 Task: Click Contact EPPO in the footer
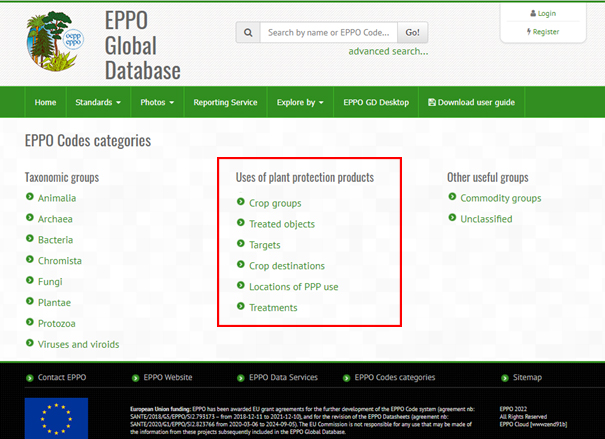(x=62, y=377)
